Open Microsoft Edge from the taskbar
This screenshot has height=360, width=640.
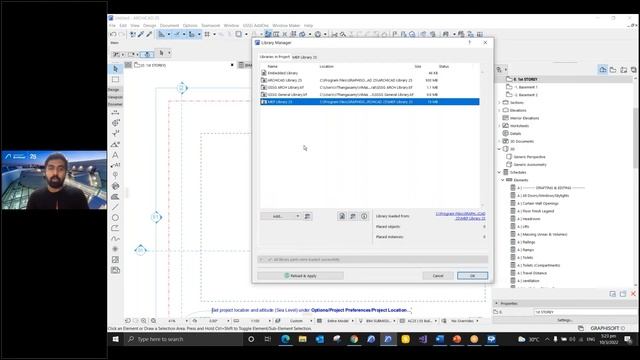tap(285, 339)
